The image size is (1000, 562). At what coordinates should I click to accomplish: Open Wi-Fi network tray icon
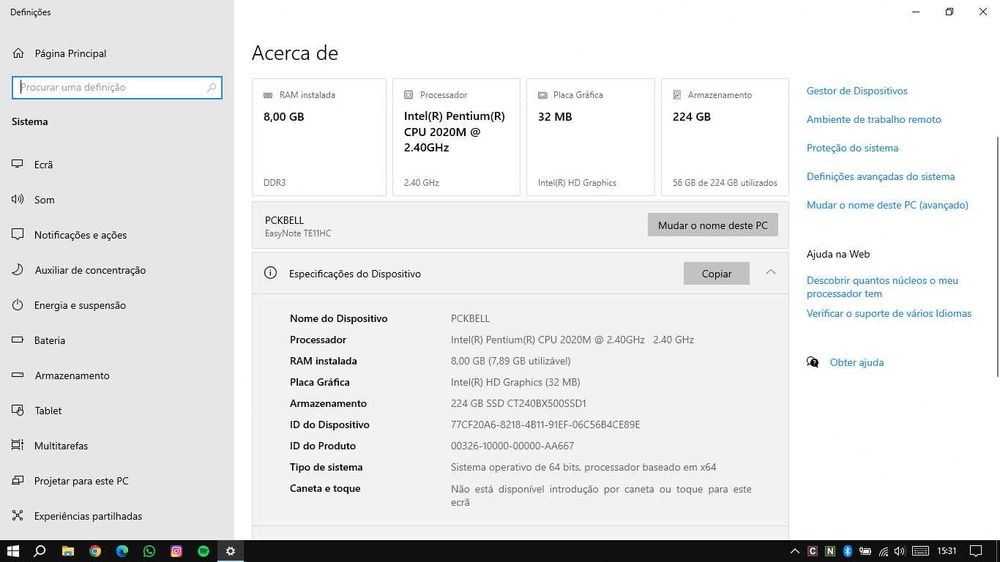point(883,551)
